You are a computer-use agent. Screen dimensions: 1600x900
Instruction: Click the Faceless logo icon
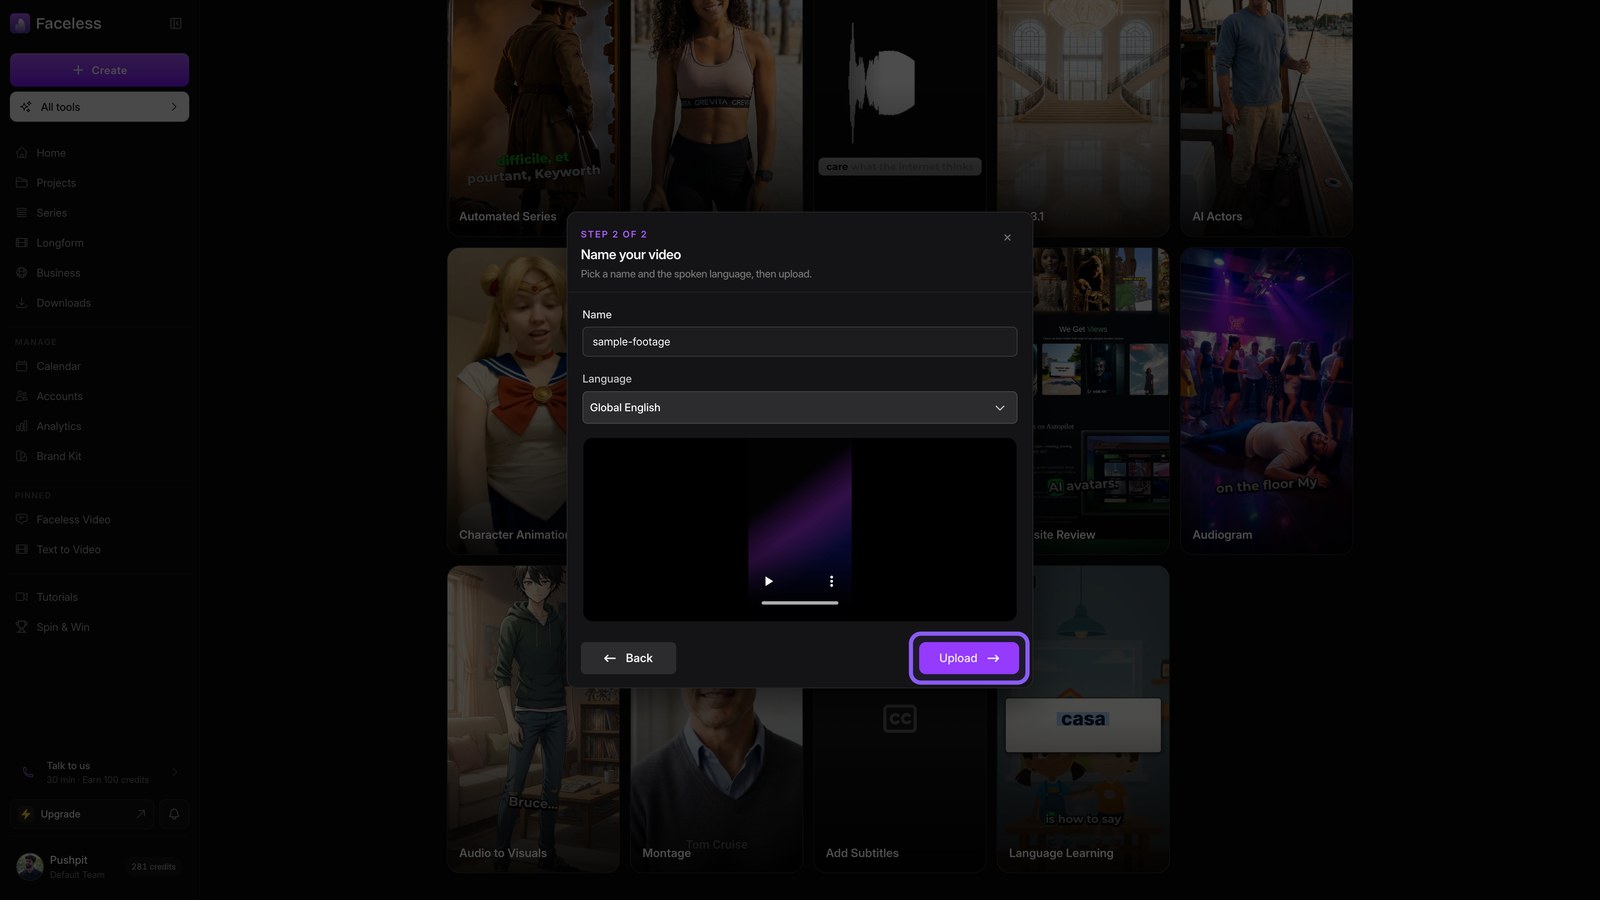[20, 23]
